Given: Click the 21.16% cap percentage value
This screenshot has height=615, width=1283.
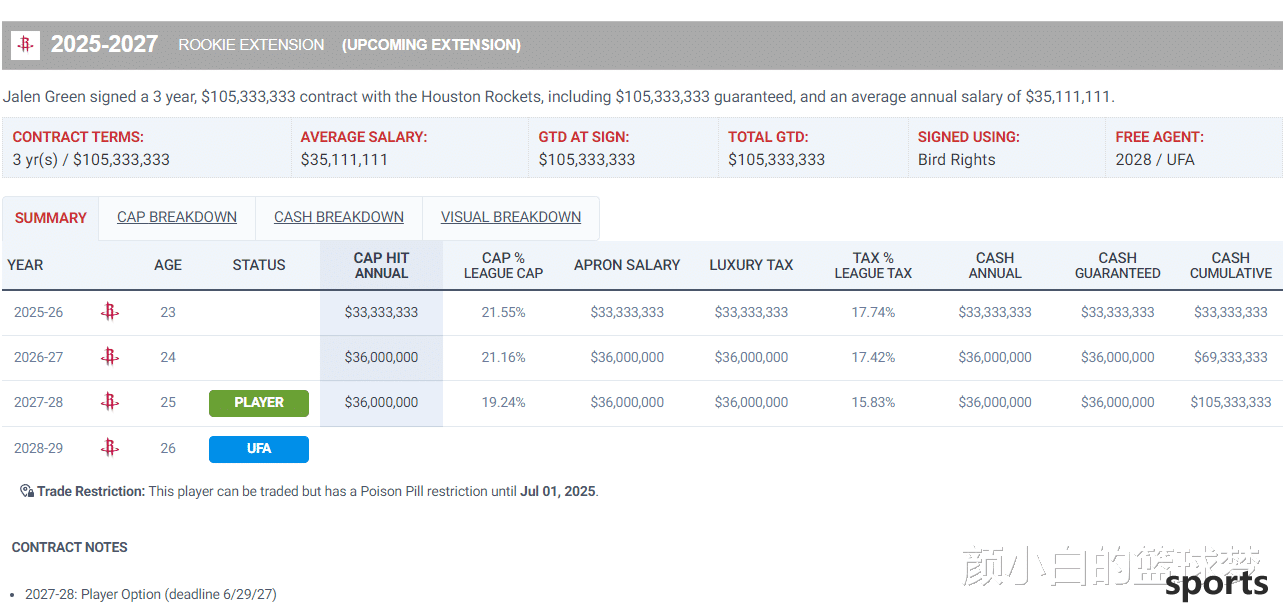Looking at the screenshot, I should click(503, 357).
